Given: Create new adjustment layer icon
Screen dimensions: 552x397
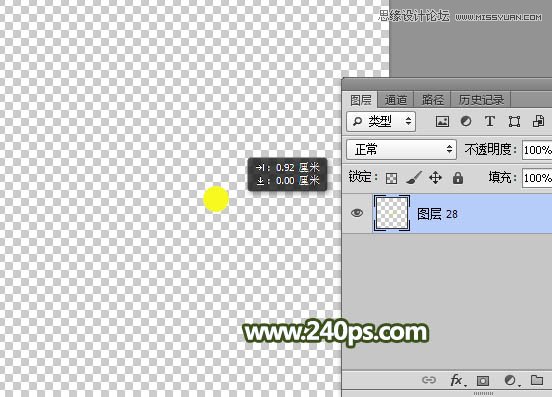Looking at the screenshot, I should [511, 380].
